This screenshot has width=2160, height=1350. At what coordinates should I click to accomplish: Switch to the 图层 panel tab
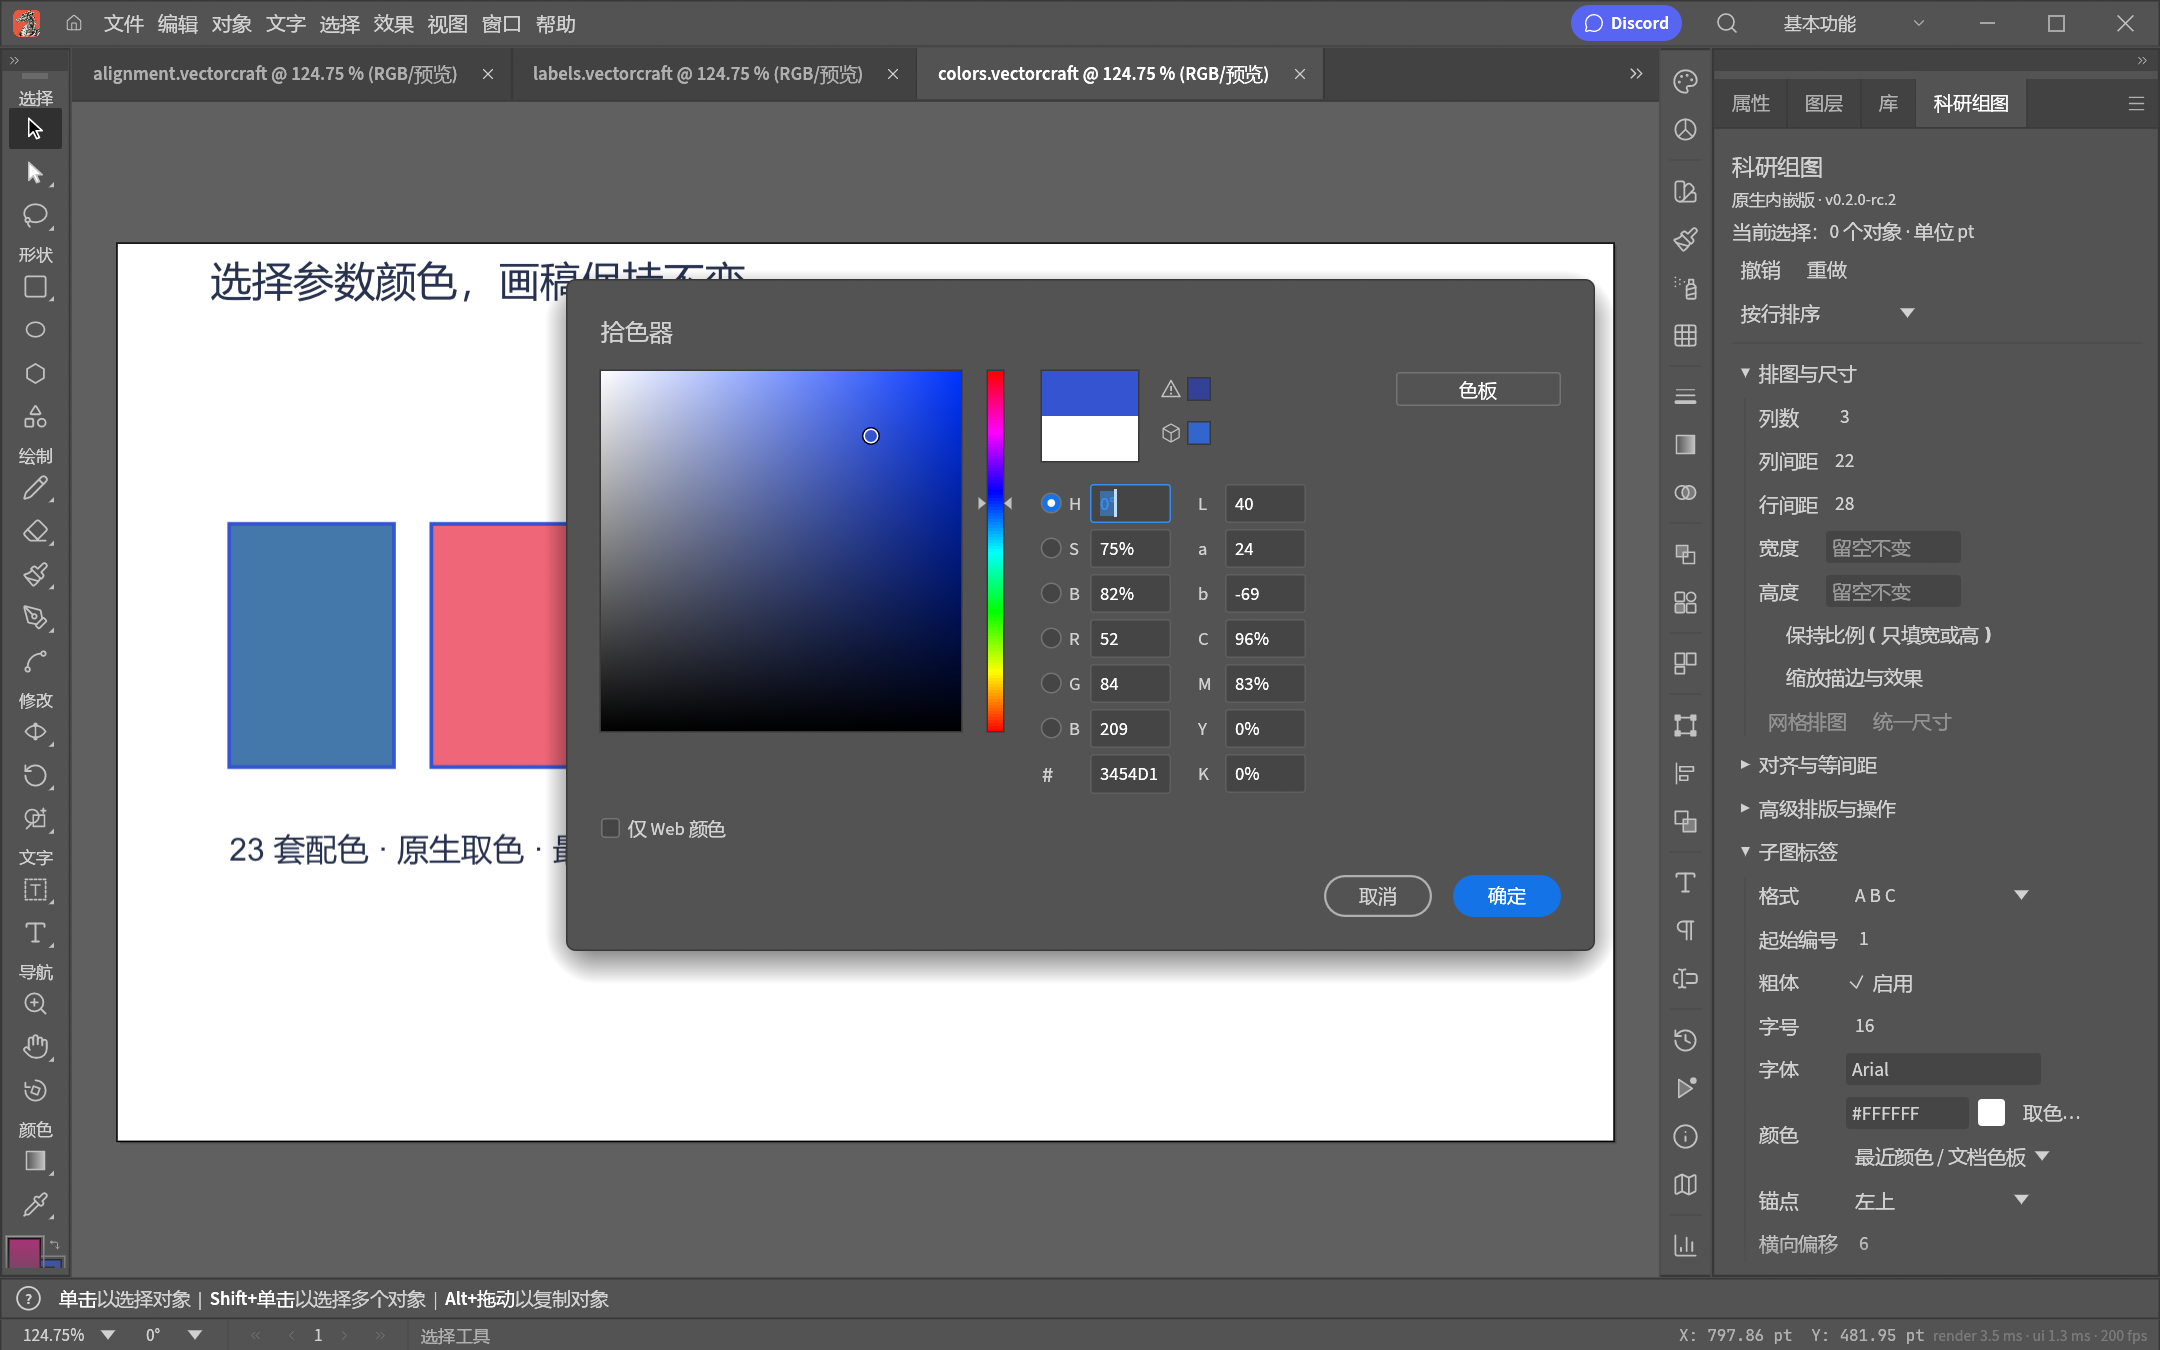point(1824,103)
